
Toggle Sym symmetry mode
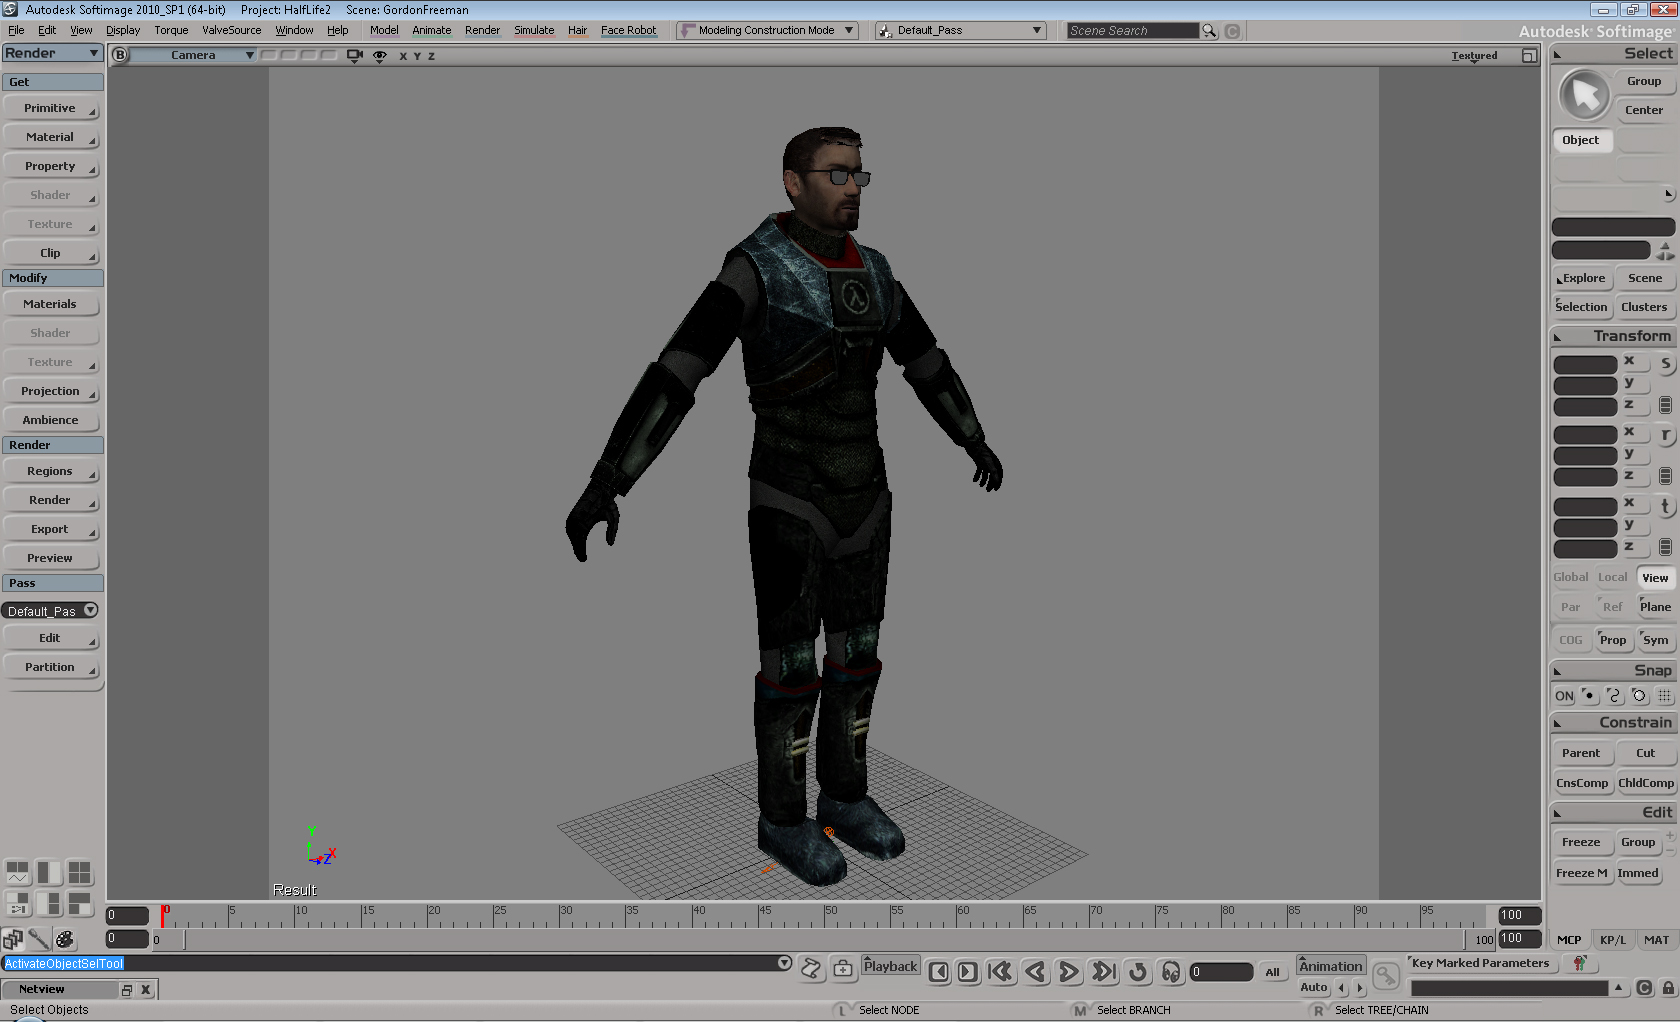1656,640
